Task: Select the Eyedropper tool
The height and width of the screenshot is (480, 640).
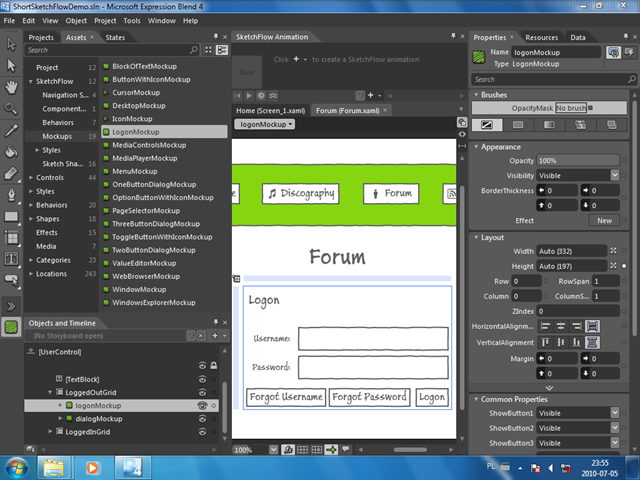Action: point(11,131)
